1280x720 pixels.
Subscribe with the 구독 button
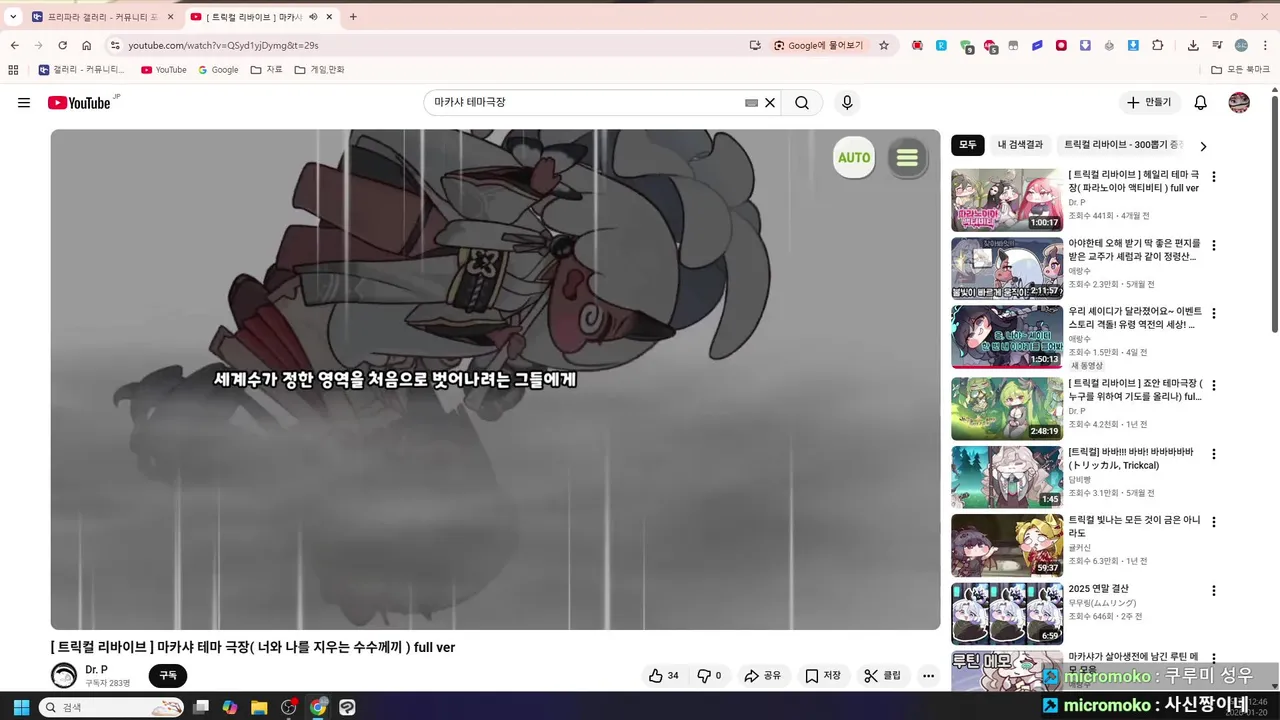168,676
